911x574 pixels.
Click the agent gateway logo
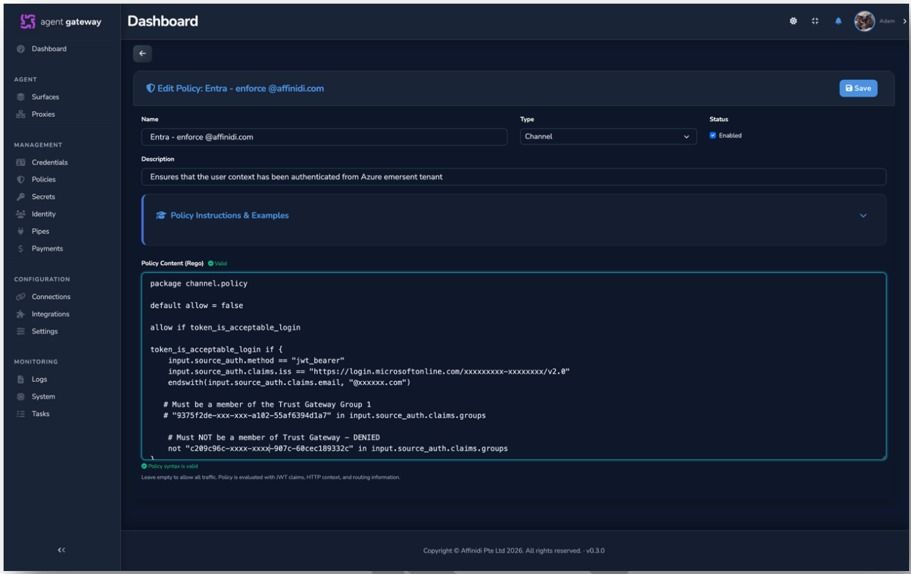coord(60,21)
